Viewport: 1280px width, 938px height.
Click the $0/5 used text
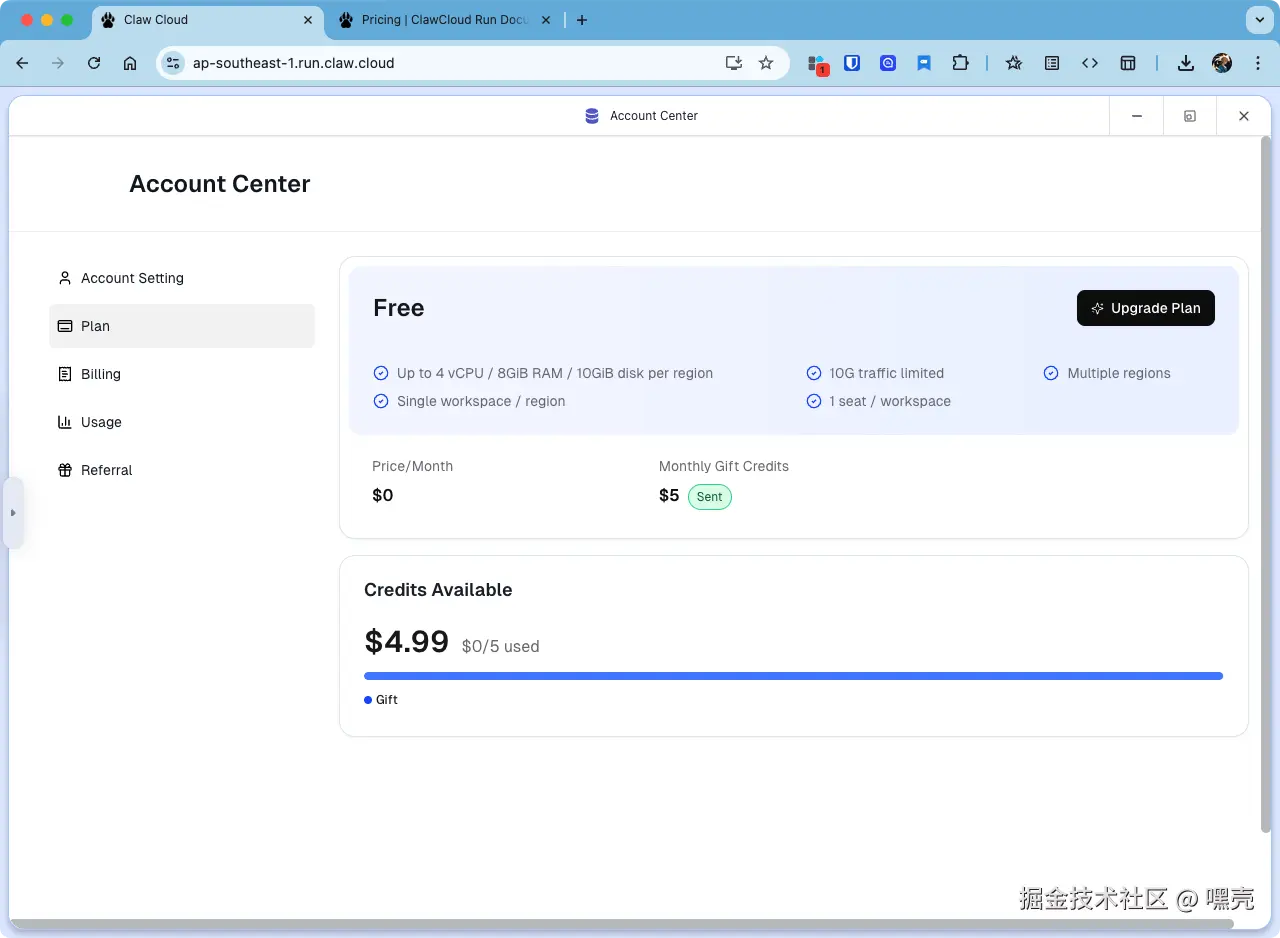tap(501, 647)
